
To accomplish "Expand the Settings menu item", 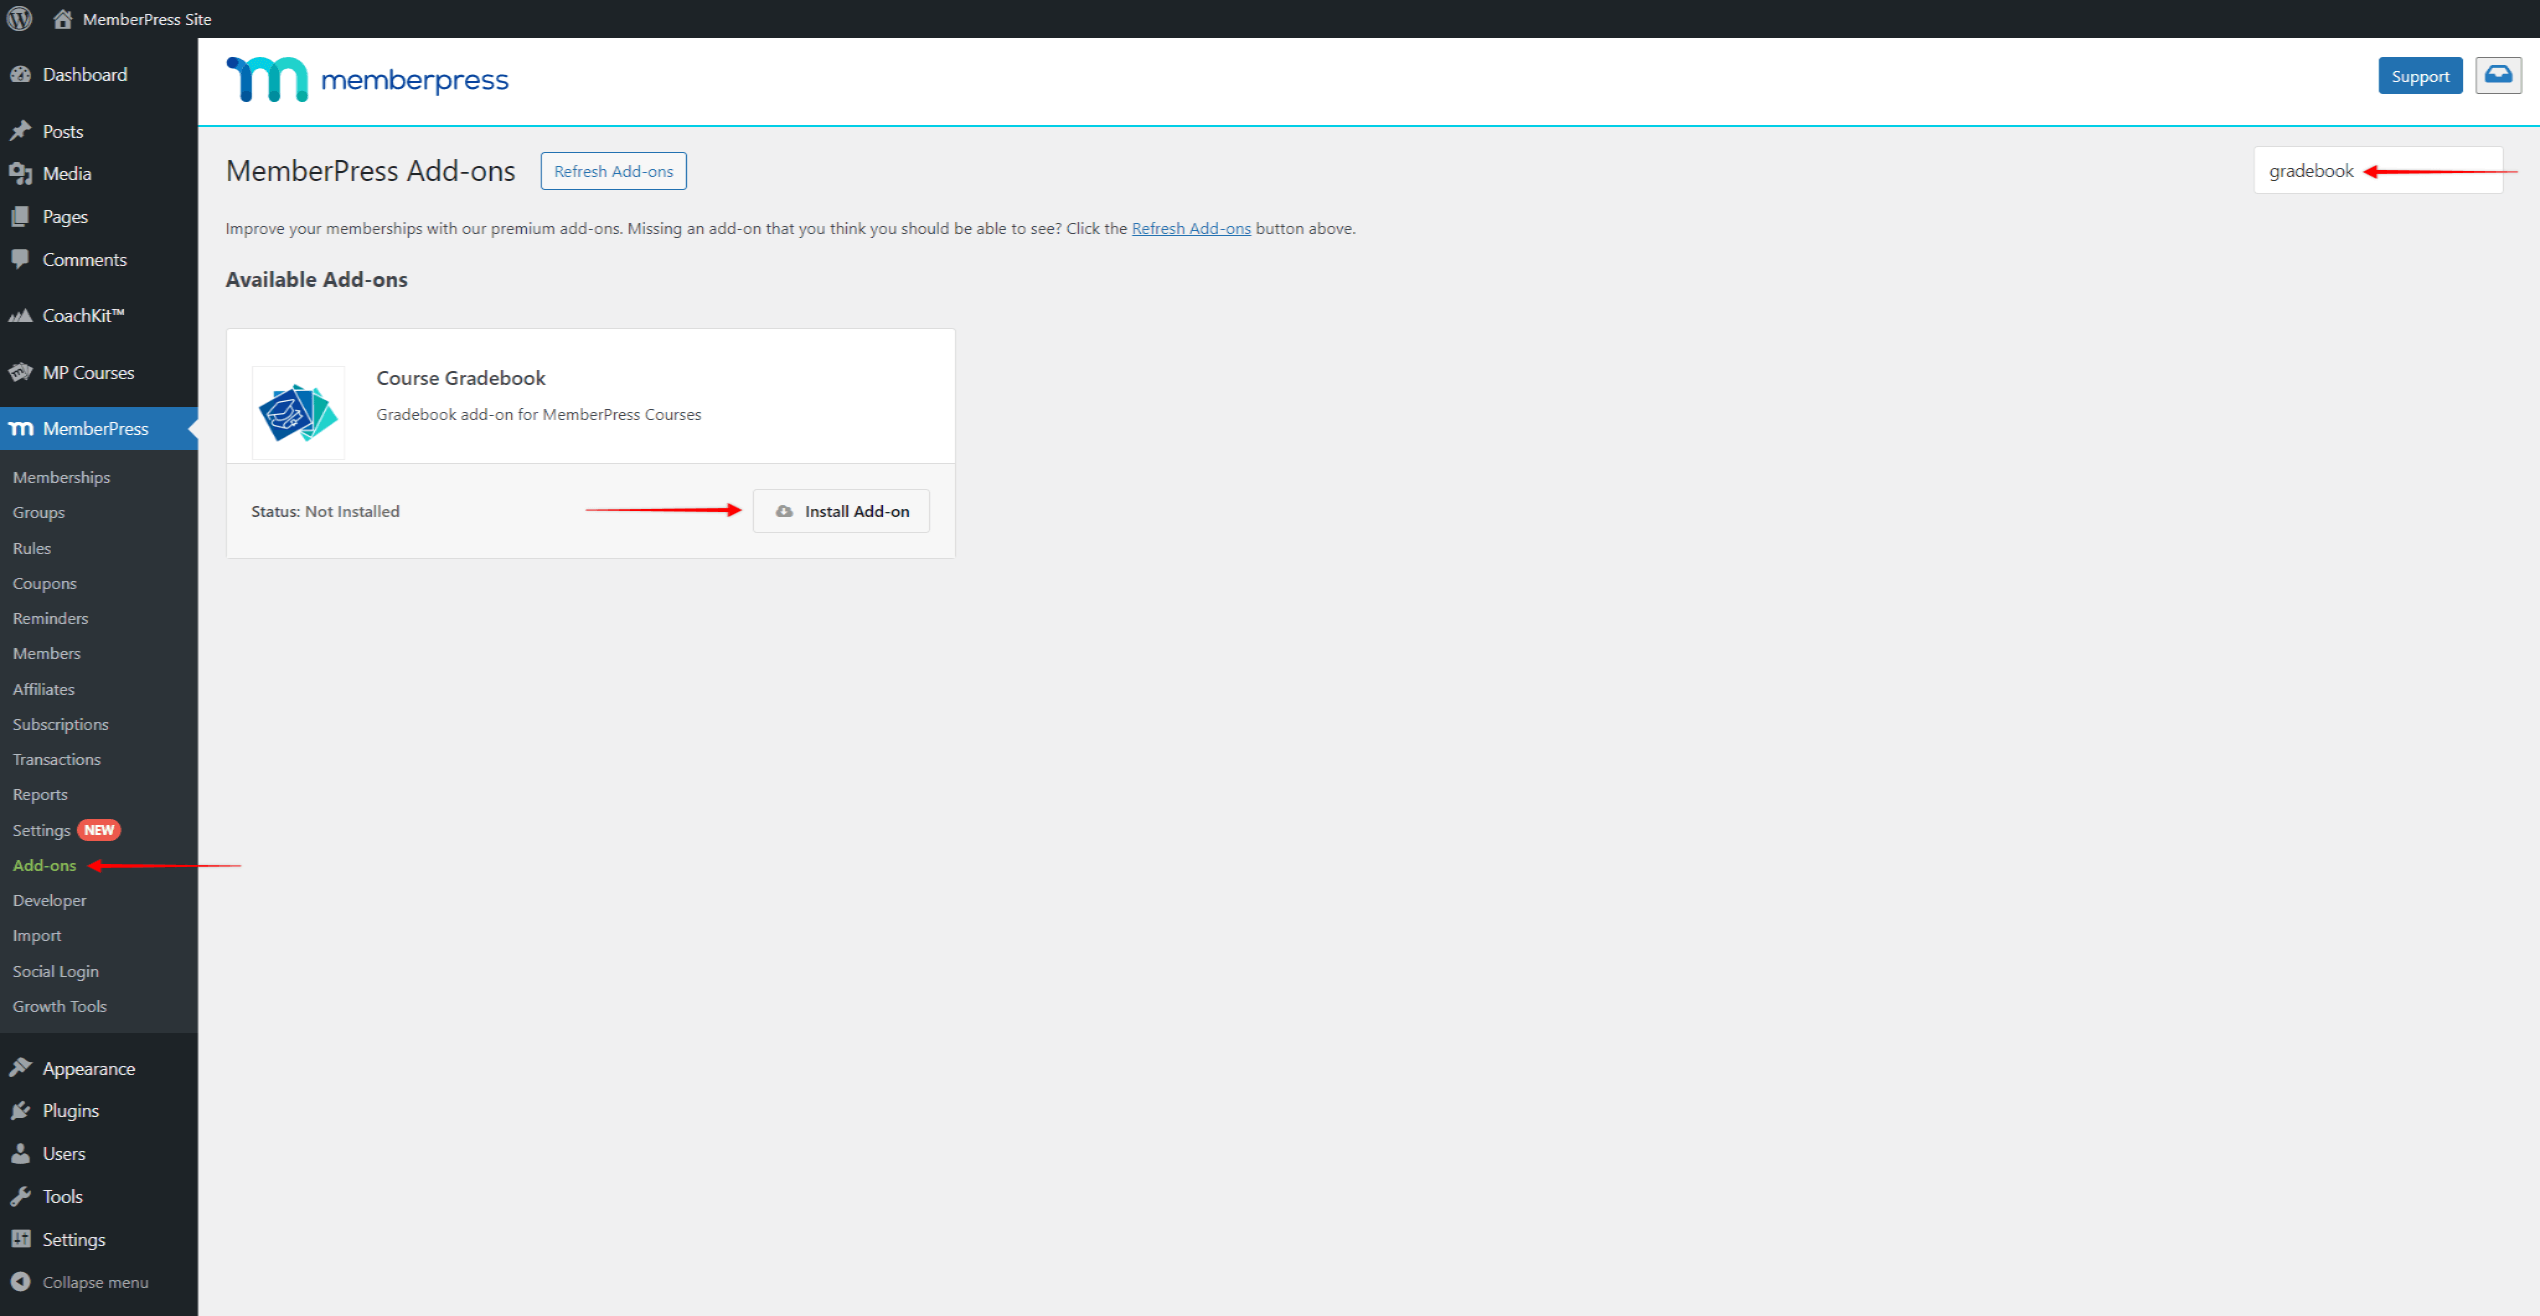I will pos(40,829).
